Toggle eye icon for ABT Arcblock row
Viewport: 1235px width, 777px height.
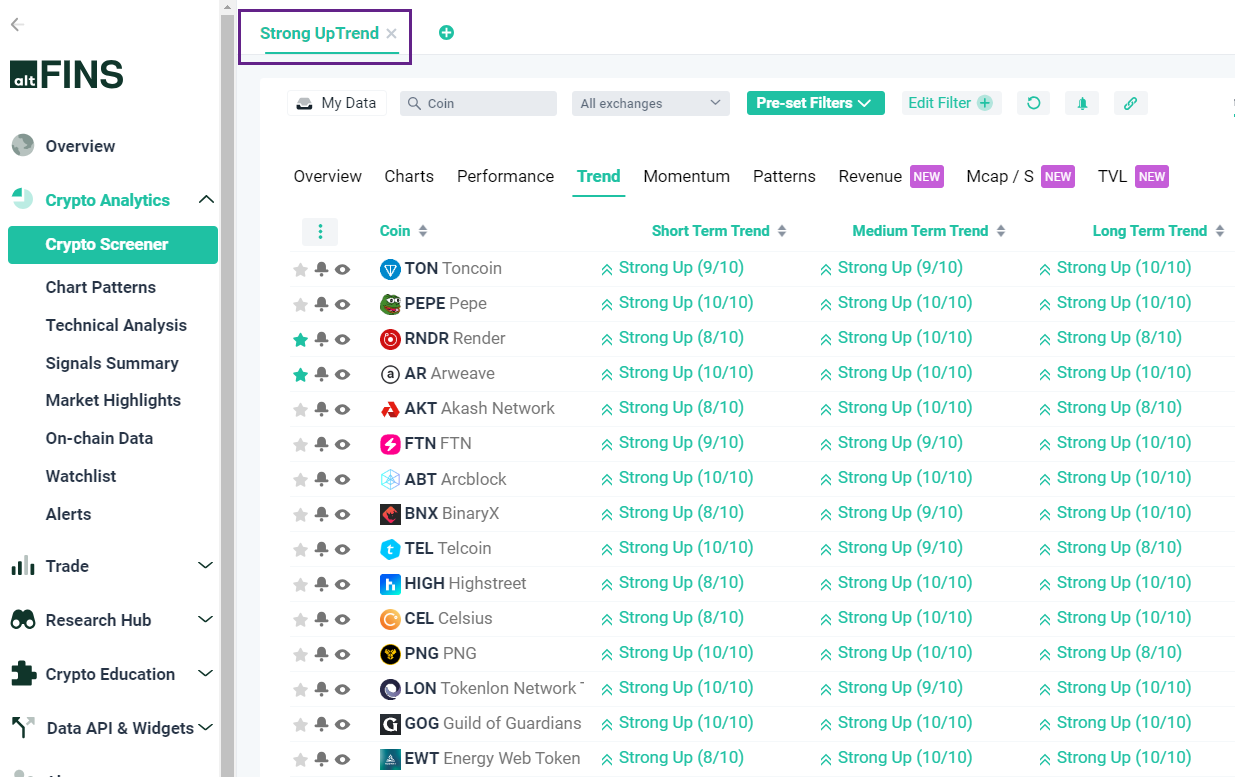pyautogui.click(x=342, y=479)
